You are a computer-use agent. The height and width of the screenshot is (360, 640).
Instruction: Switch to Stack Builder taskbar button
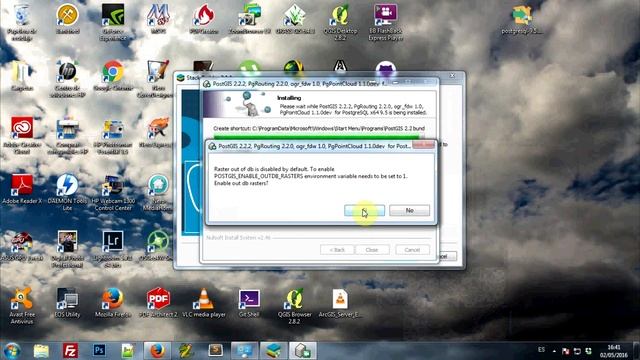(273, 351)
